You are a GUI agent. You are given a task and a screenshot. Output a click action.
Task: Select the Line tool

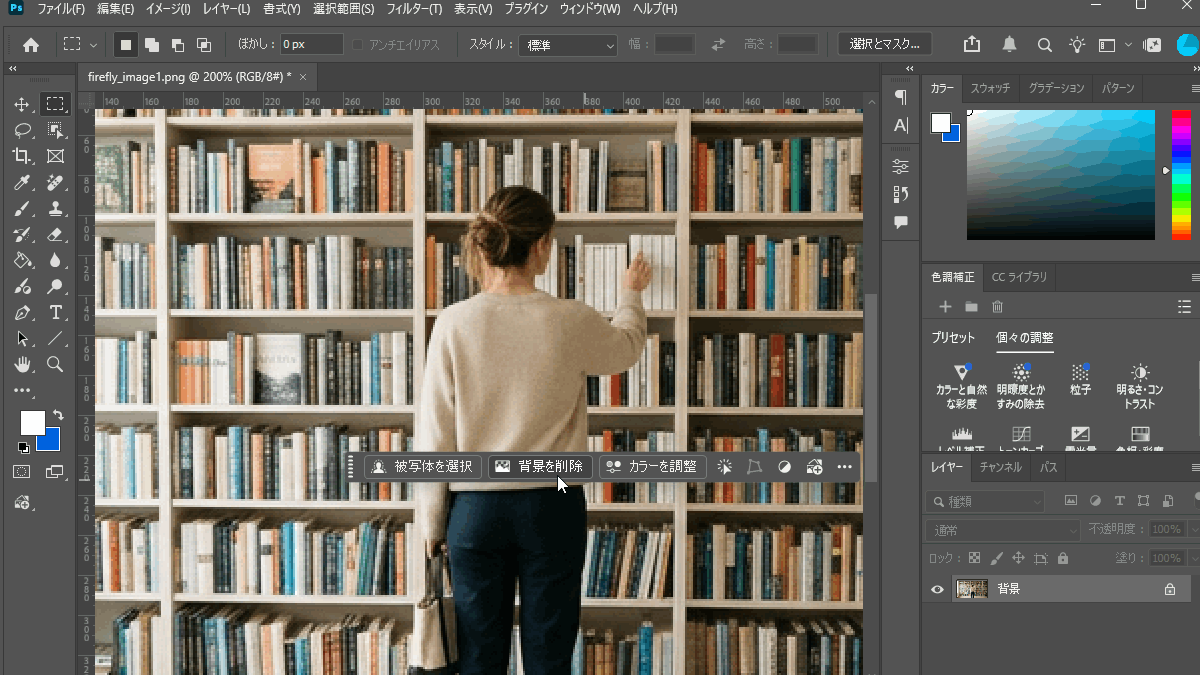pyautogui.click(x=55, y=338)
